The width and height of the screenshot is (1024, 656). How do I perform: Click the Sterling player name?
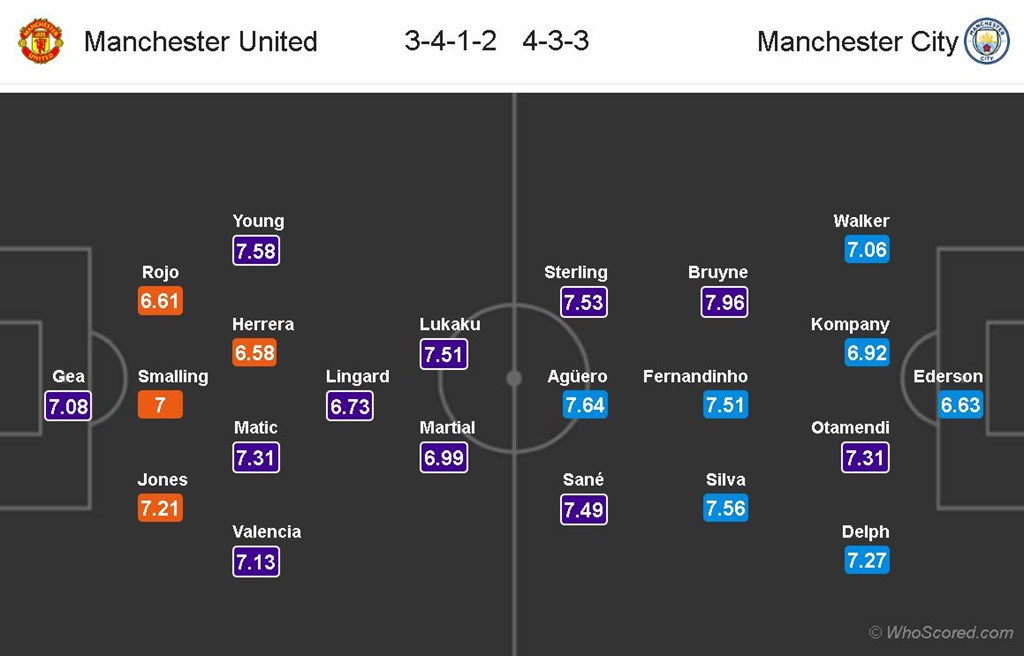(575, 272)
